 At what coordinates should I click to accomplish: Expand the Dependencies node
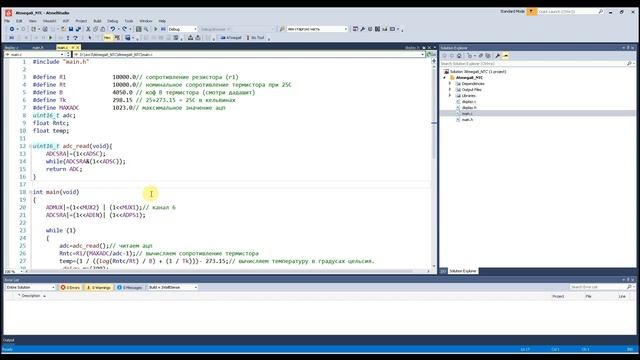pyautogui.click(x=450, y=83)
